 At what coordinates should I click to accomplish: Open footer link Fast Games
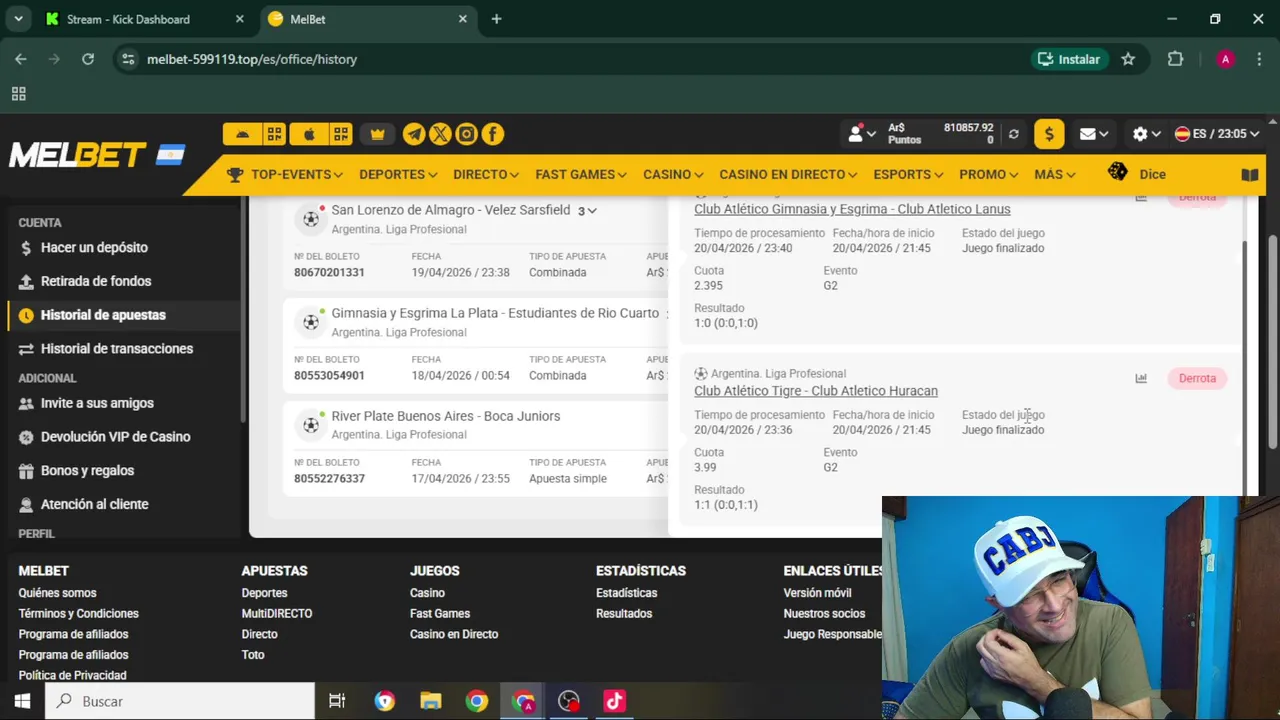coord(440,614)
